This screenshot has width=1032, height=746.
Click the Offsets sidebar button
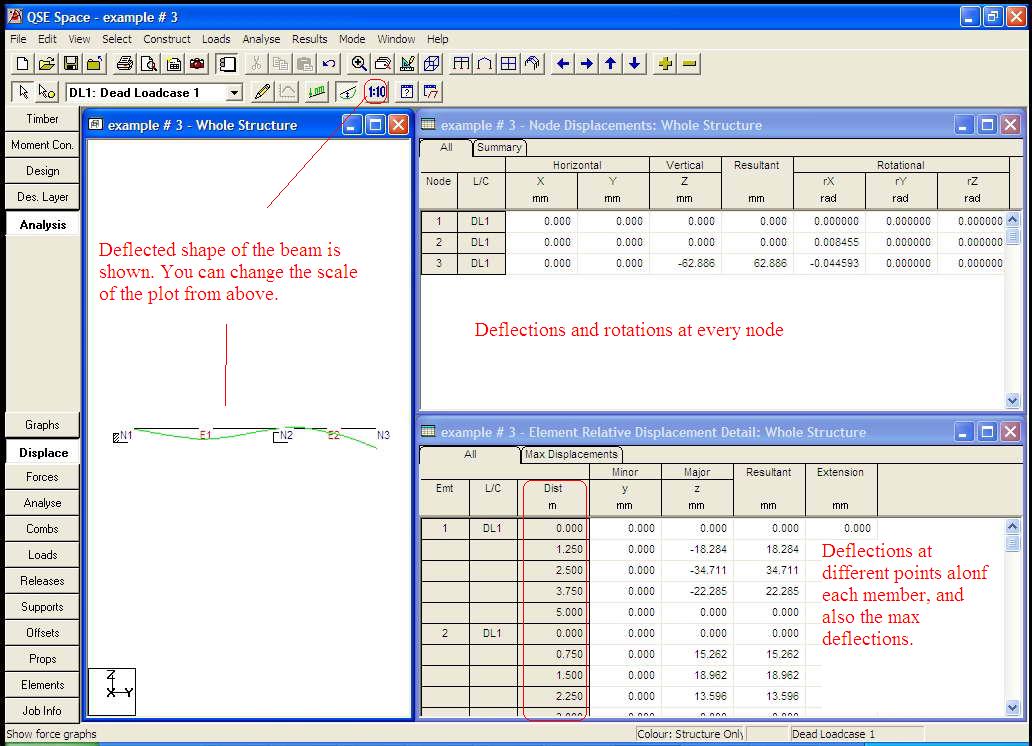tap(42, 633)
